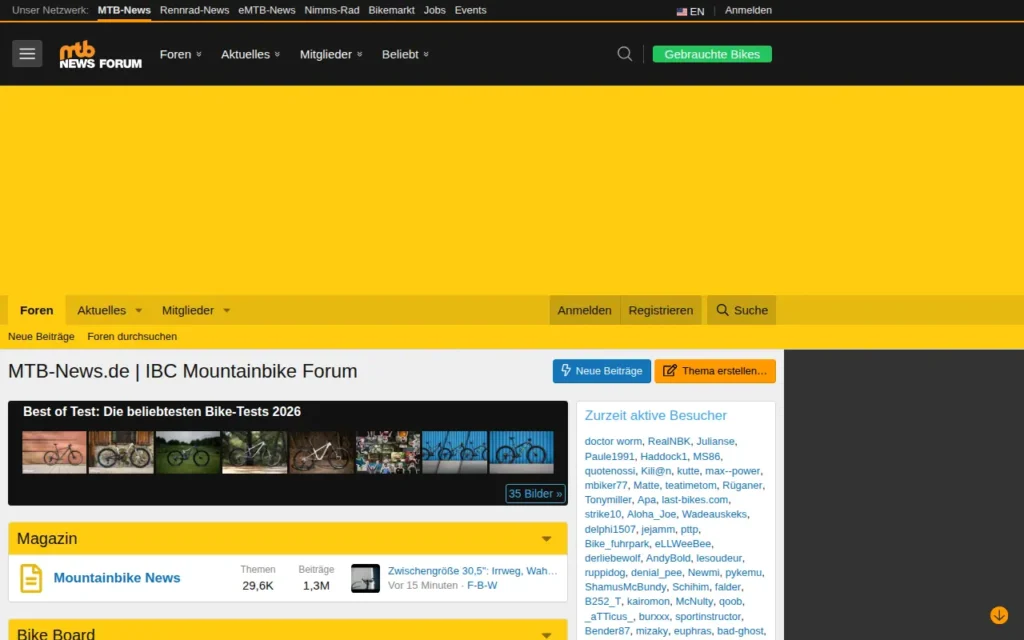The image size is (1024, 640).
Task: Open Neue Beiträge sub-navigation link
Action: 41,336
